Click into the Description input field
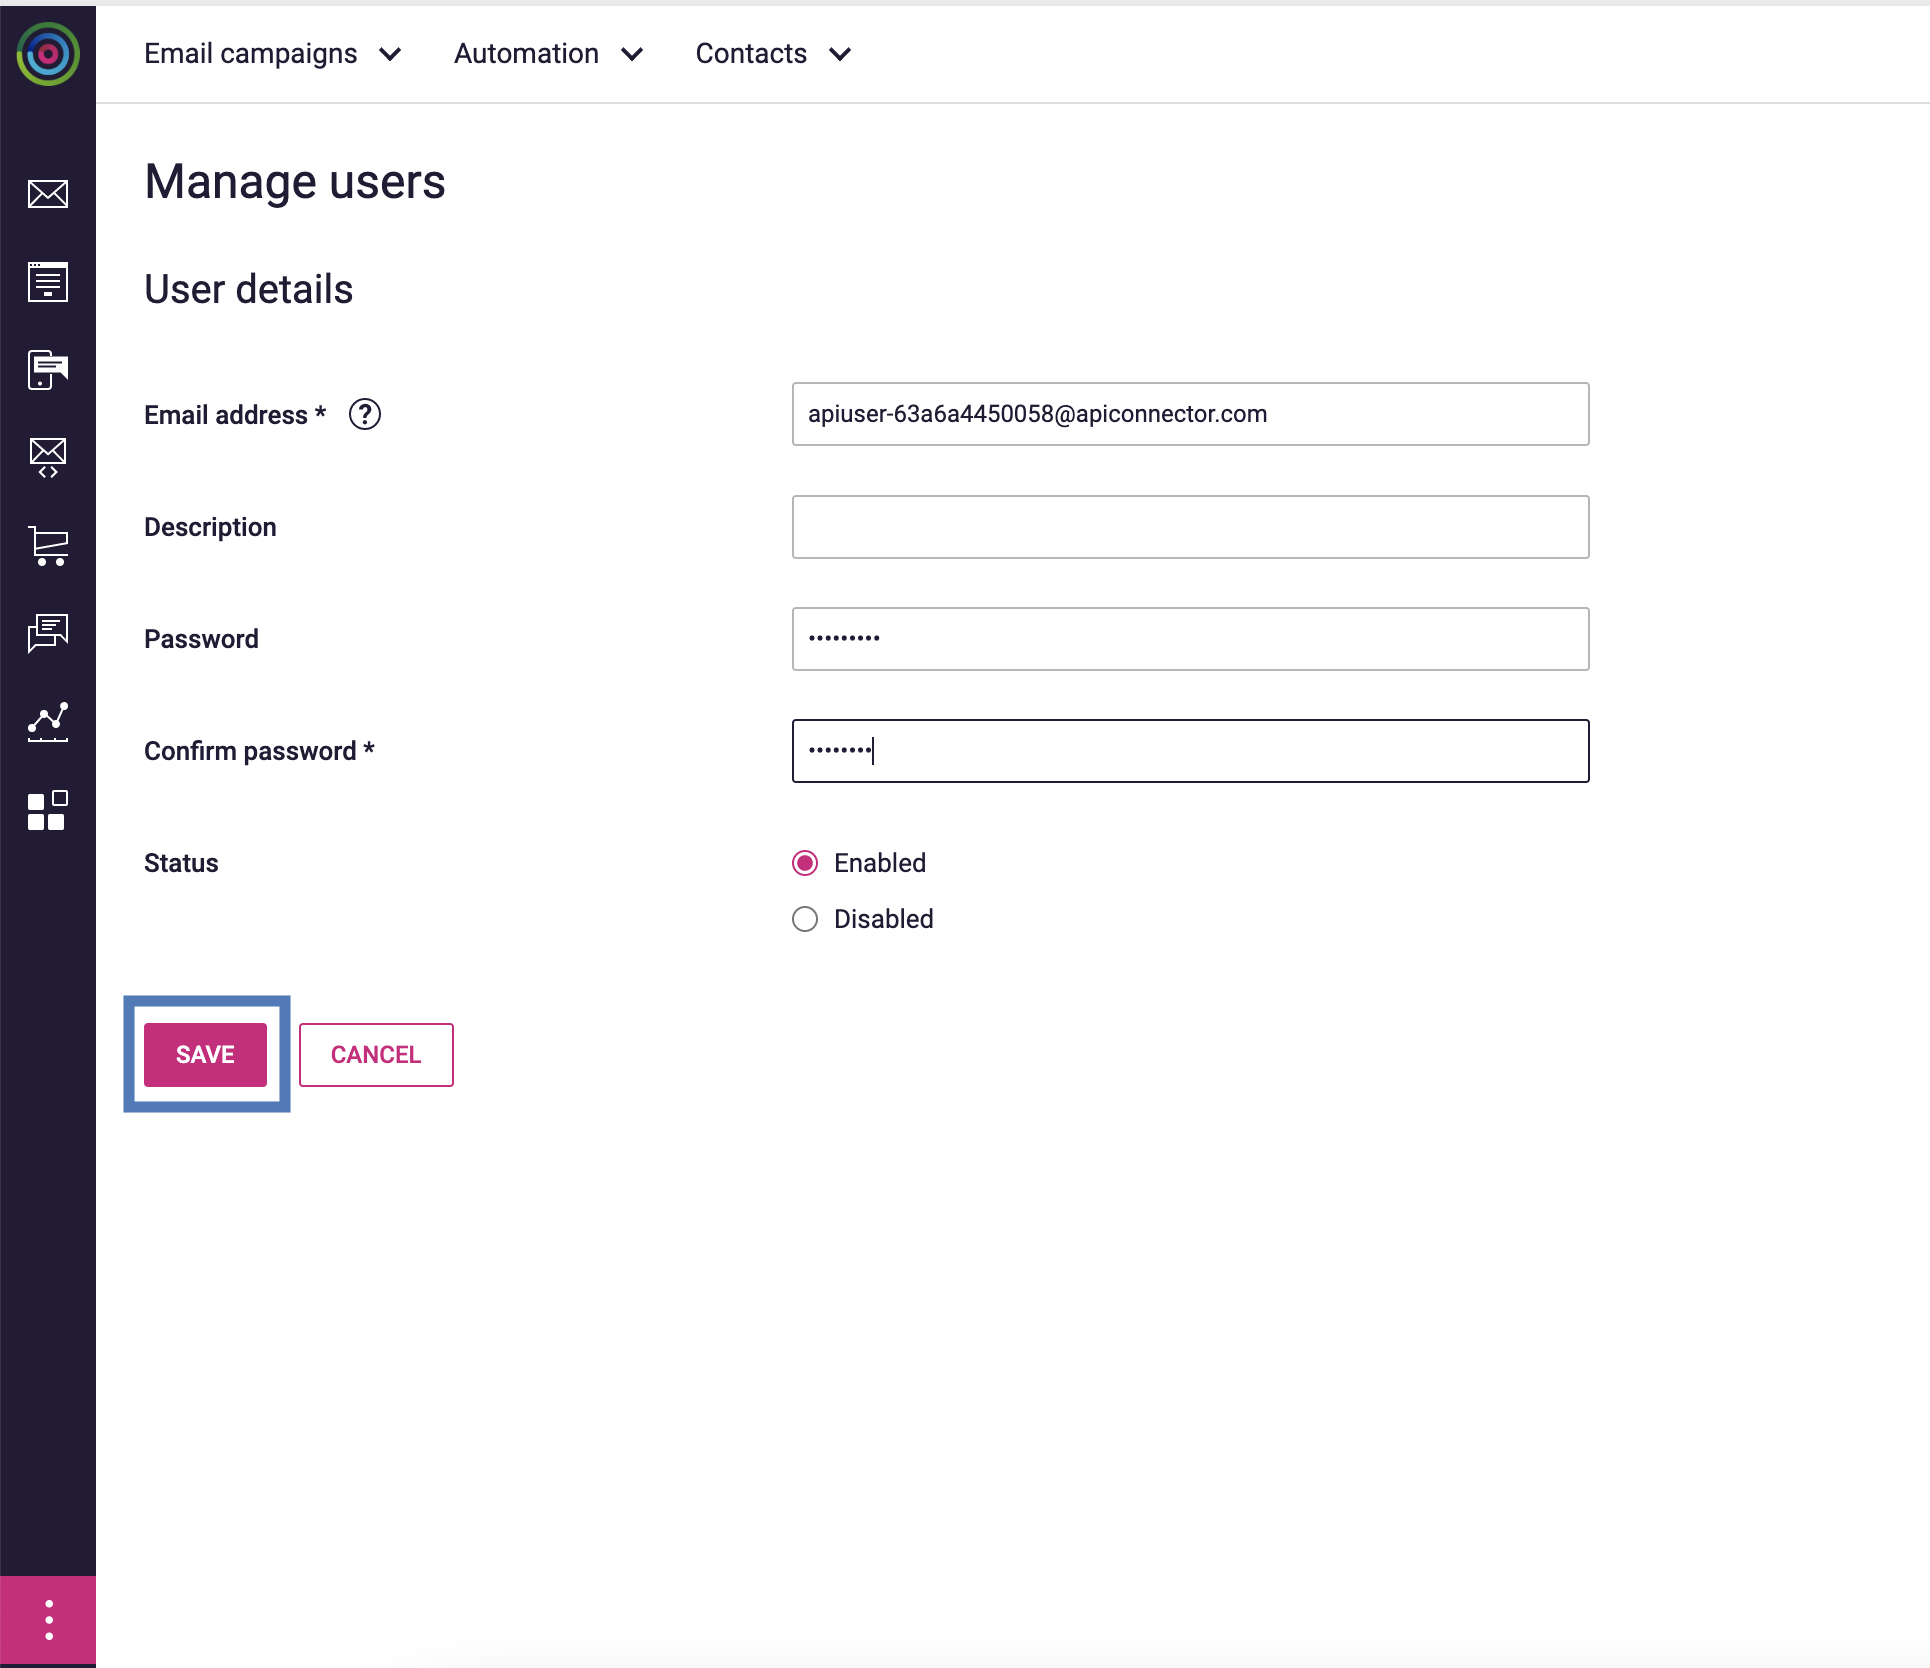The image size is (1930, 1668). (x=1190, y=527)
